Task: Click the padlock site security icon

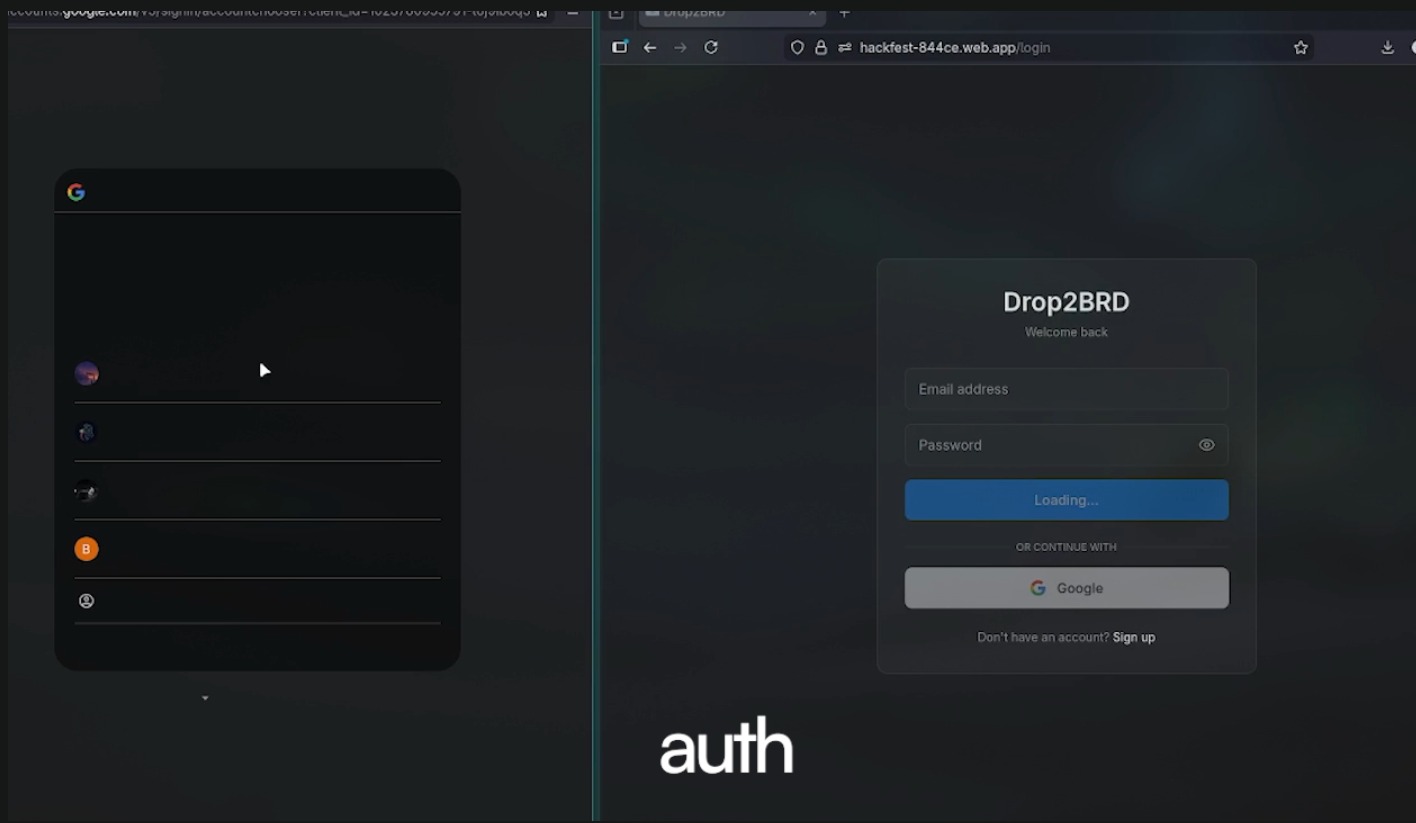Action: (821, 47)
